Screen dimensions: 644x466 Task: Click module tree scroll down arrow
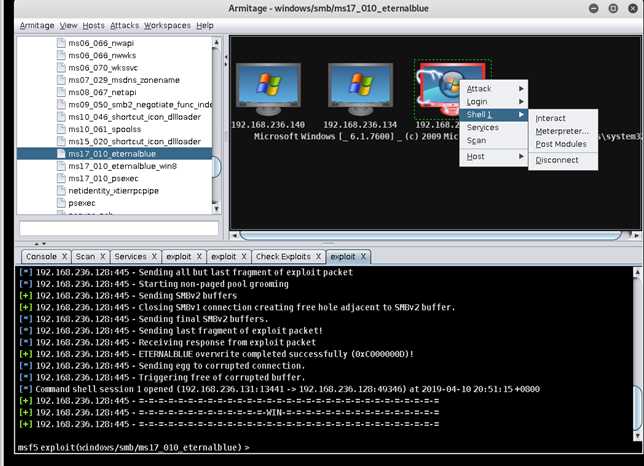point(216,209)
